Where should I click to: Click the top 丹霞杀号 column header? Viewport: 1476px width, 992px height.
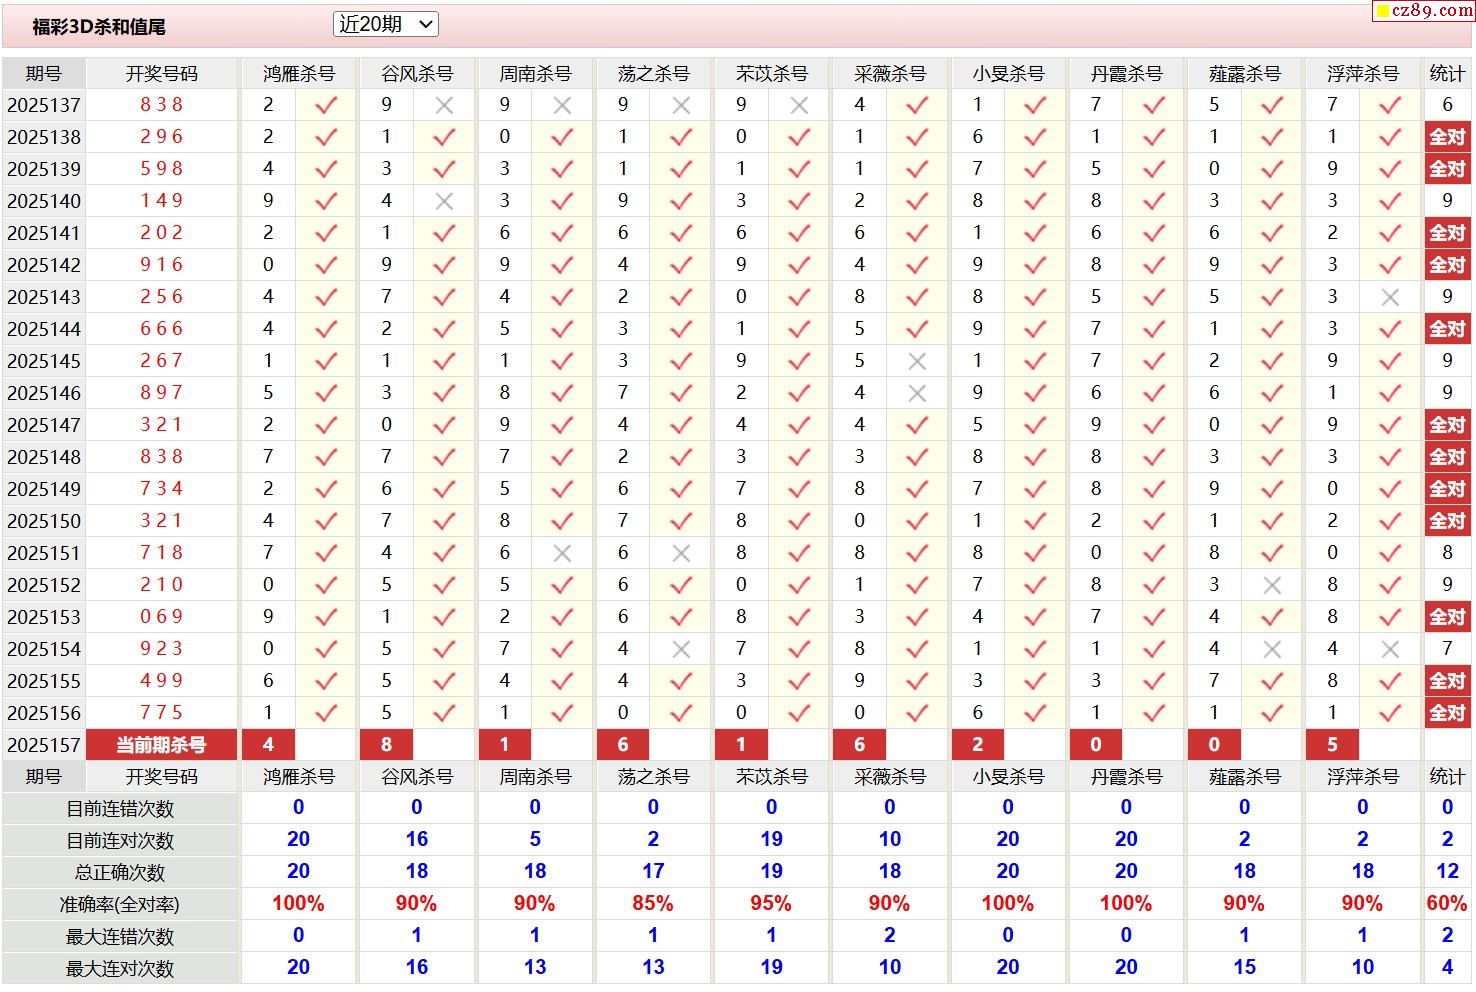pyautogui.click(x=1127, y=73)
